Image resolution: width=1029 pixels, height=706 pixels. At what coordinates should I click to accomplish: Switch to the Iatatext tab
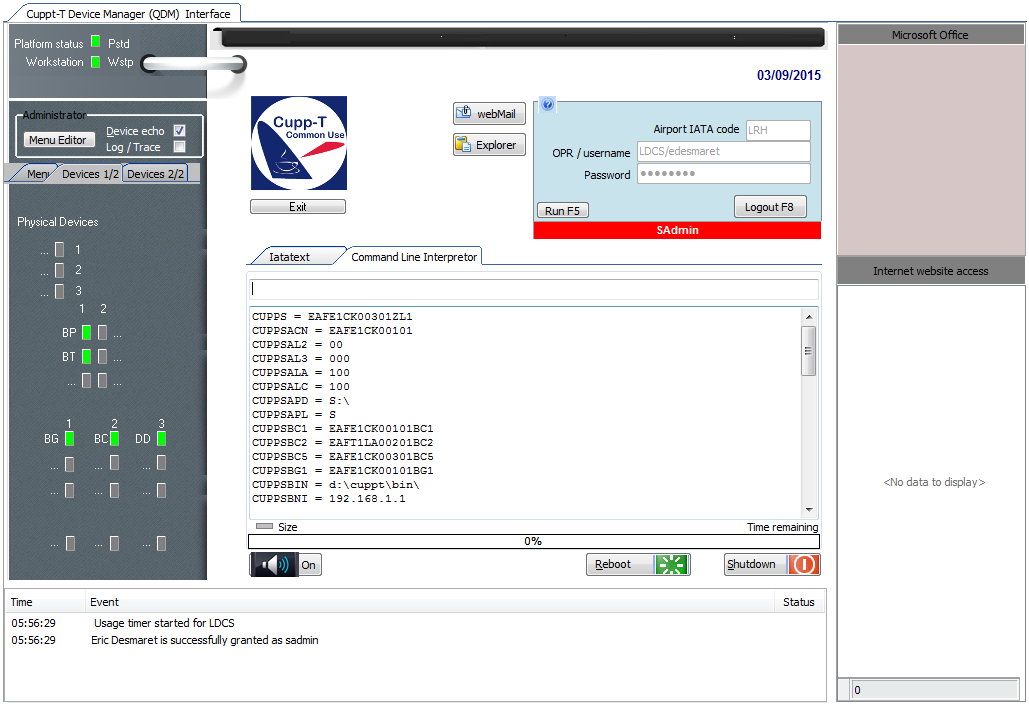pyautogui.click(x=289, y=257)
